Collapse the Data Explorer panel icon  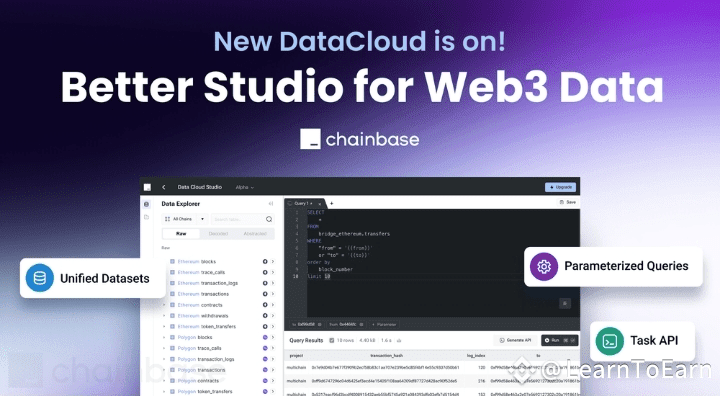coord(270,204)
